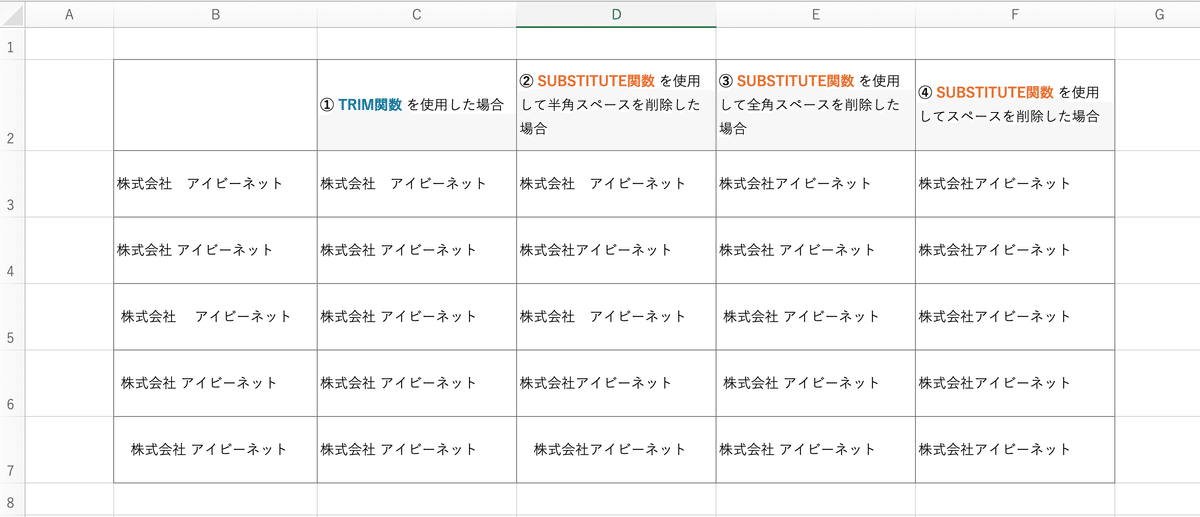Select cell D3 in column ②
The image size is (1200, 517).
click(x=616, y=184)
